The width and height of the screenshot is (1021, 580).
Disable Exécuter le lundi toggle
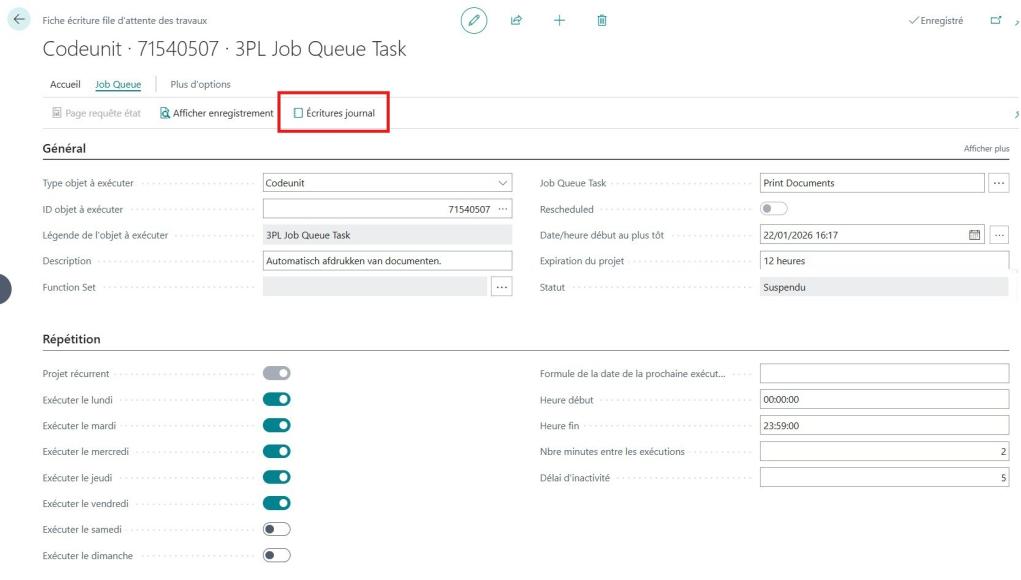pyautogui.click(x=276, y=399)
